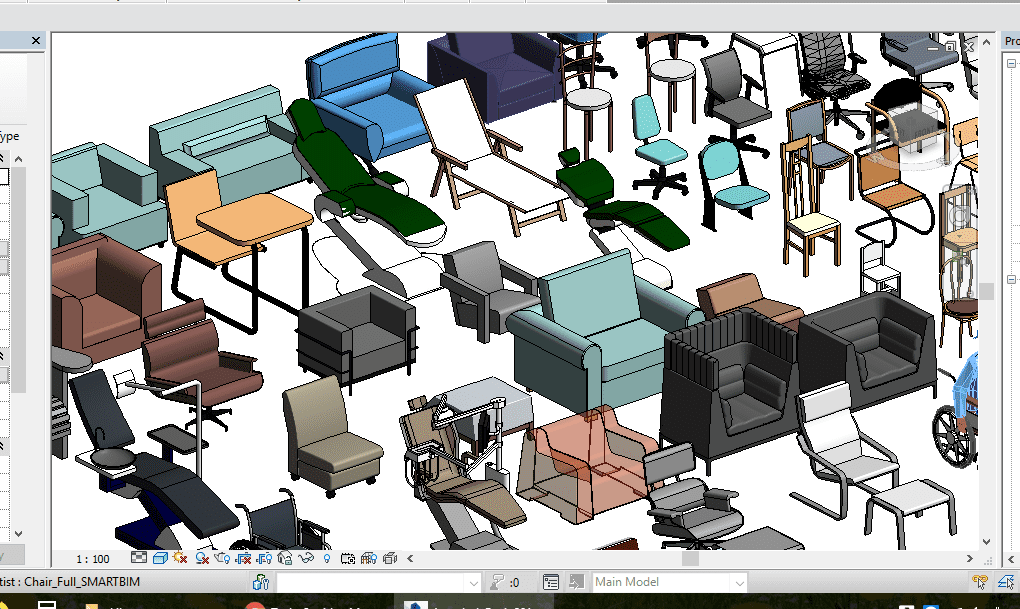Click Highlight Displacement Sets icon
This screenshot has height=609, width=1020.
click(x=391, y=558)
